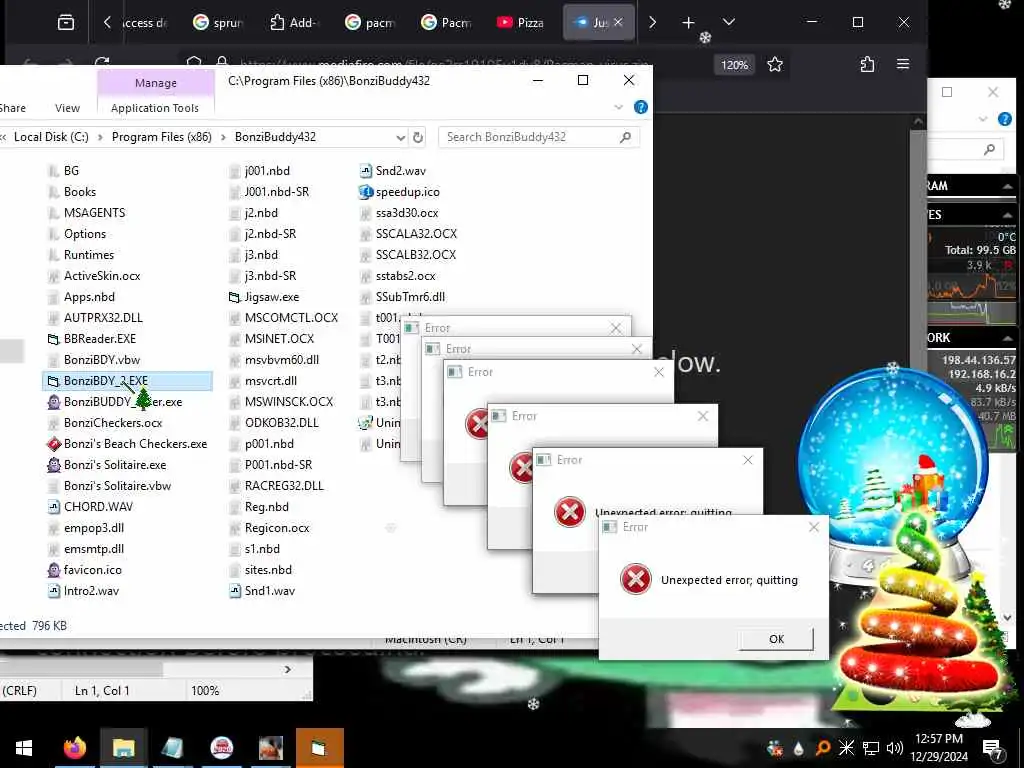
Task: Select the SSubTmr6.dll file
Action: (x=402, y=297)
